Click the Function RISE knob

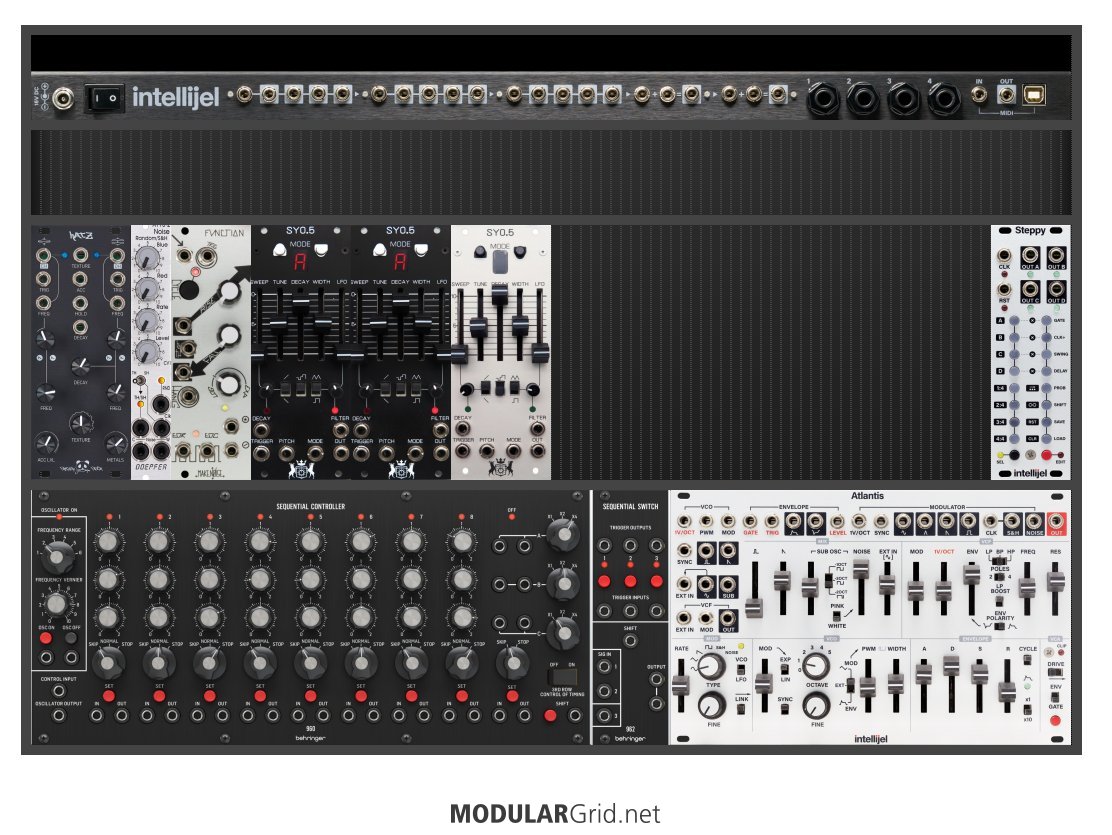click(x=230, y=292)
